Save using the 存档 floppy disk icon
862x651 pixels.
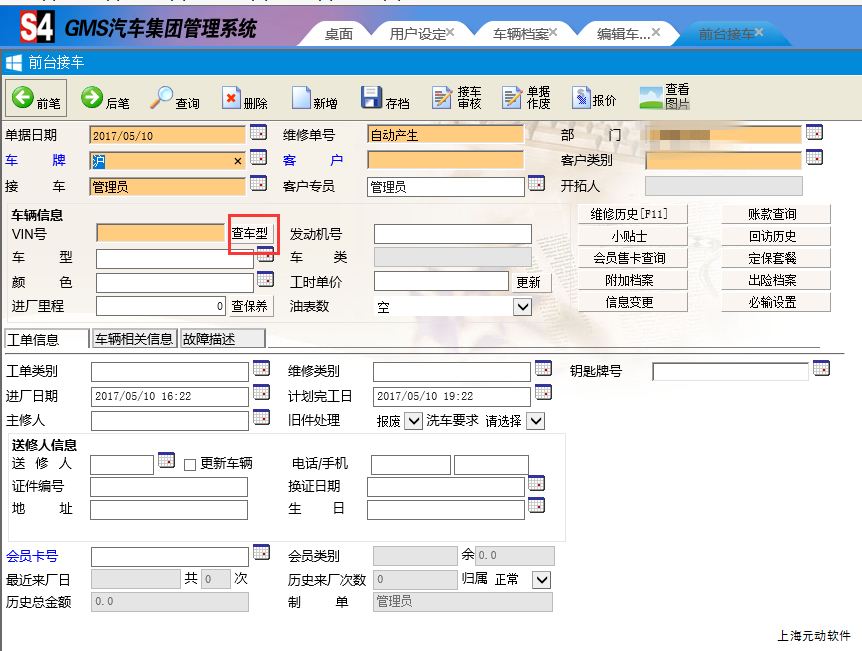pos(371,97)
